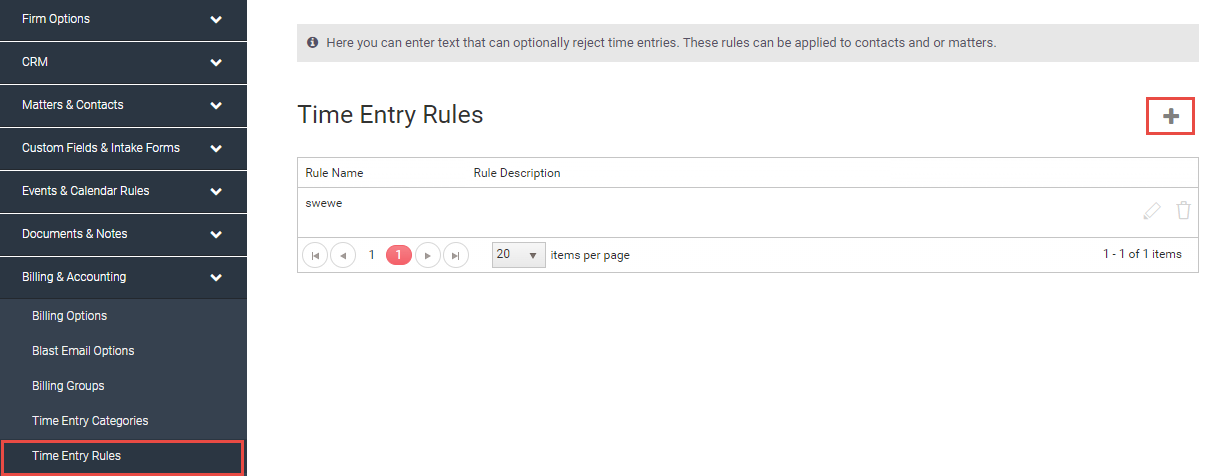Screen dimensions: 1212x476
Task: Open the items per page dropdown
Action: point(519,255)
